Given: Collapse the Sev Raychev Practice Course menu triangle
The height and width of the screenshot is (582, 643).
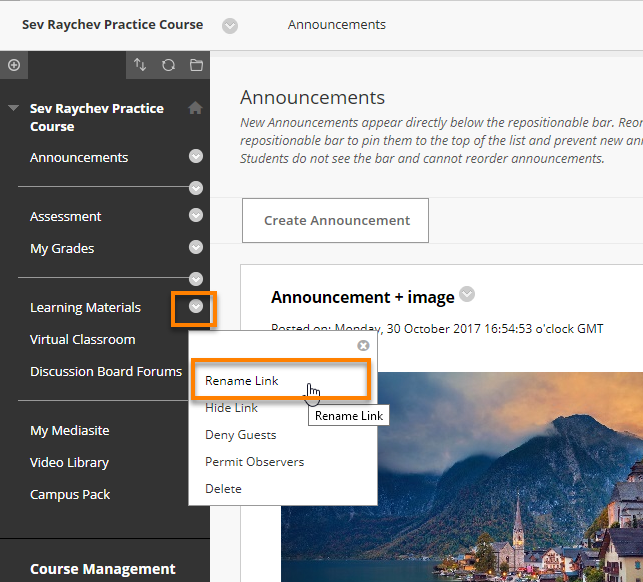Looking at the screenshot, I should (x=13, y=108).
